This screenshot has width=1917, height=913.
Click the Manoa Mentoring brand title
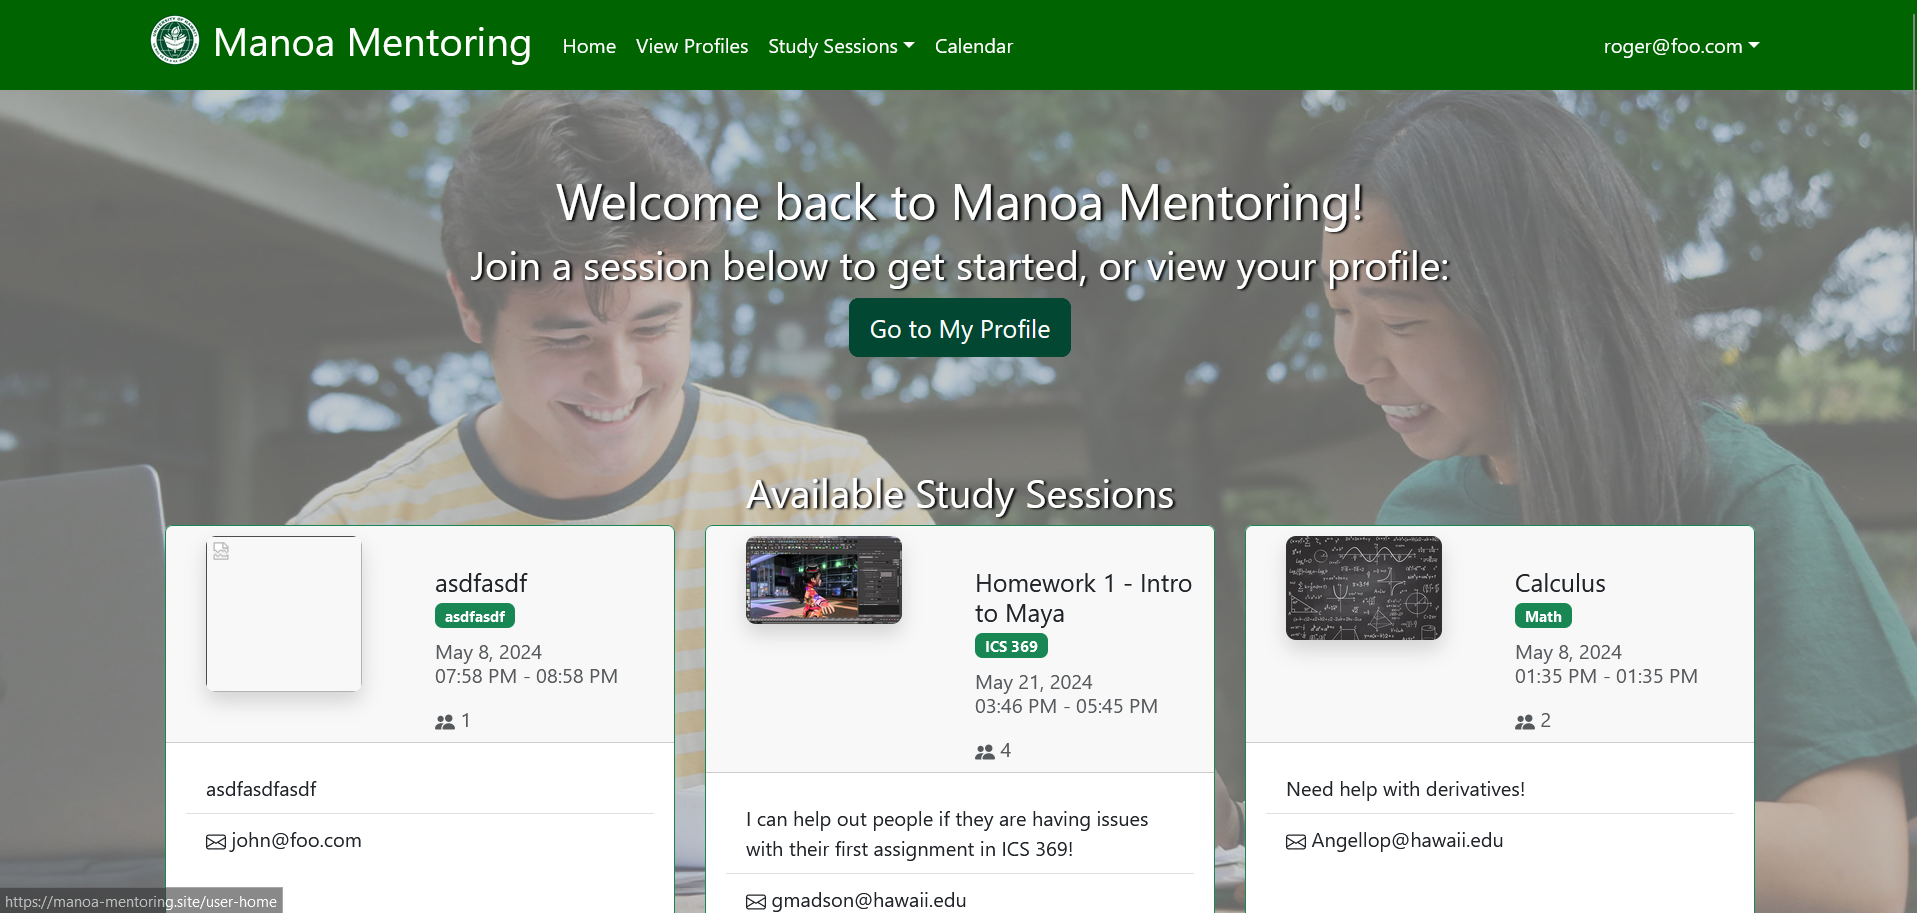tap(372, 43)
